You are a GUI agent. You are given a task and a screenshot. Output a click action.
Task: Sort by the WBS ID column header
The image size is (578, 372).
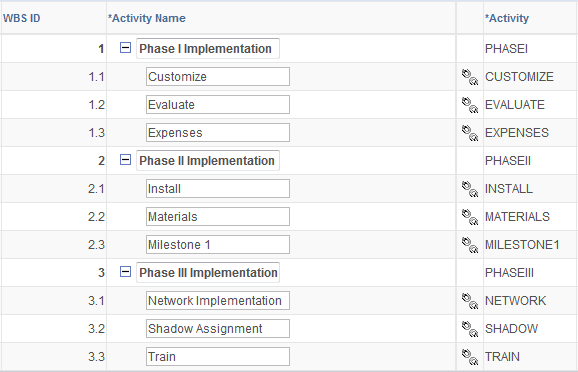tap(21, 18)
